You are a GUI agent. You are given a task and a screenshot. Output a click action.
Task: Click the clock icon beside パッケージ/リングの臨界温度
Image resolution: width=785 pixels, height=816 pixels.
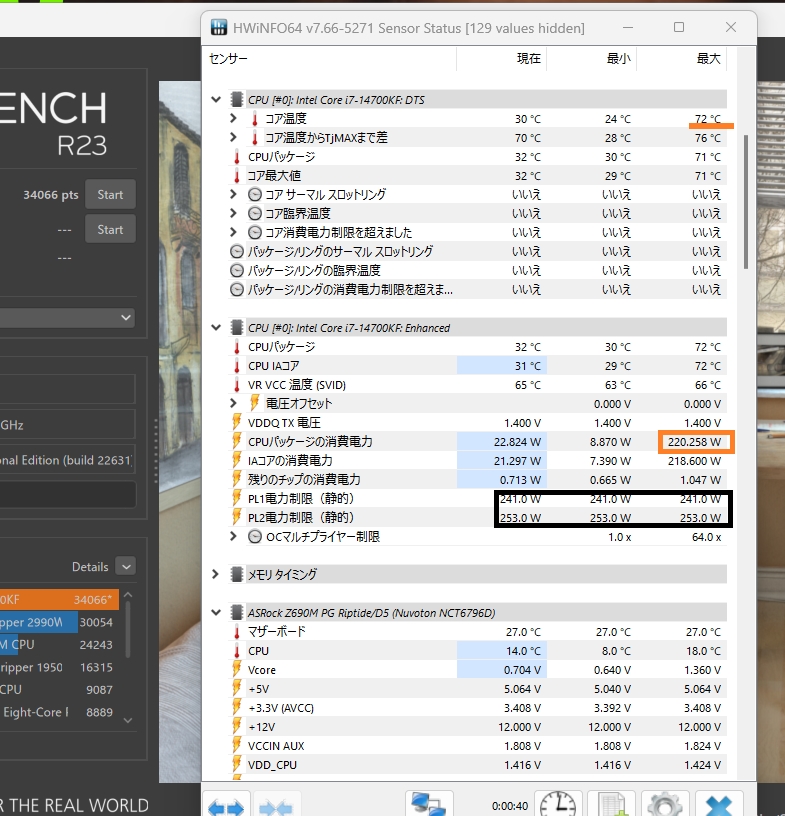[237, 271]
